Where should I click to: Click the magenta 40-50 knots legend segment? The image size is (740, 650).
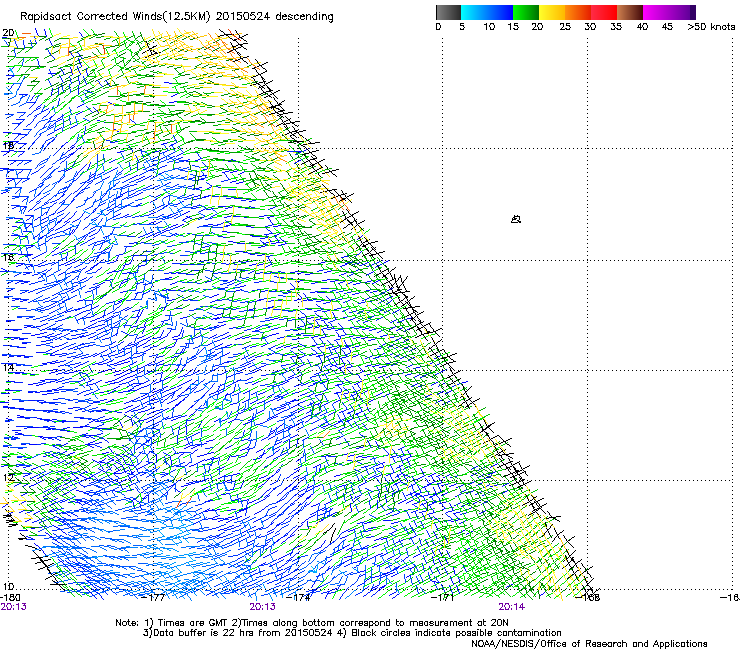point(669,12)
